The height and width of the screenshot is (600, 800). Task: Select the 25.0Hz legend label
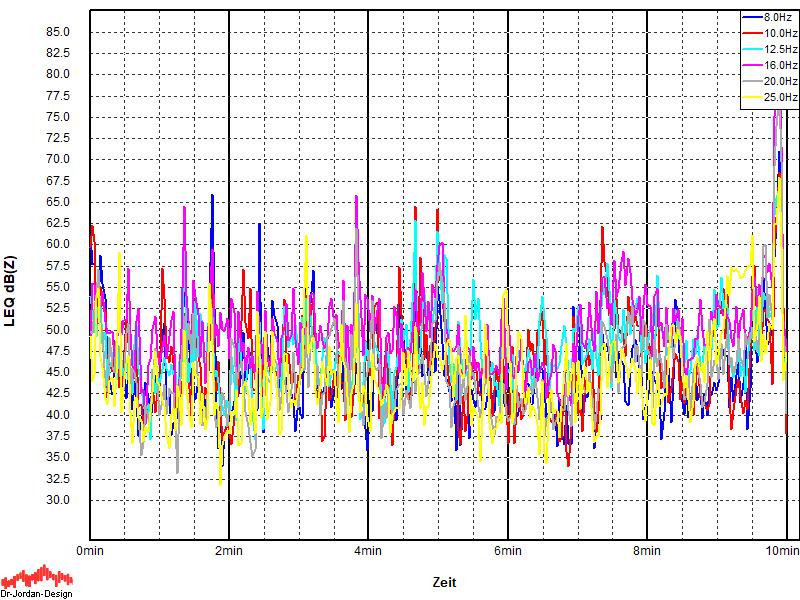click(x=780, y=97)
